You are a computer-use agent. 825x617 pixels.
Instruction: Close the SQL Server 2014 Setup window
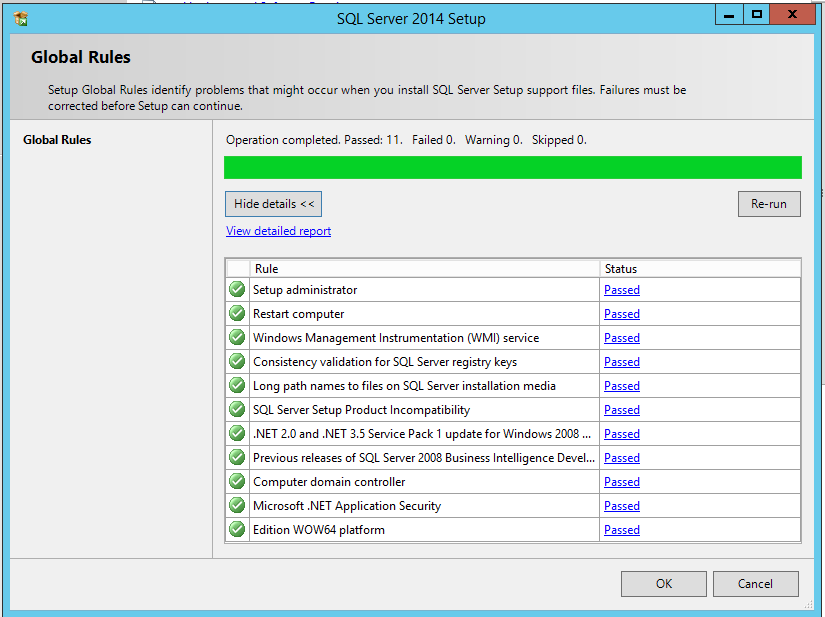pyautogui.click(x=792, y=15)
